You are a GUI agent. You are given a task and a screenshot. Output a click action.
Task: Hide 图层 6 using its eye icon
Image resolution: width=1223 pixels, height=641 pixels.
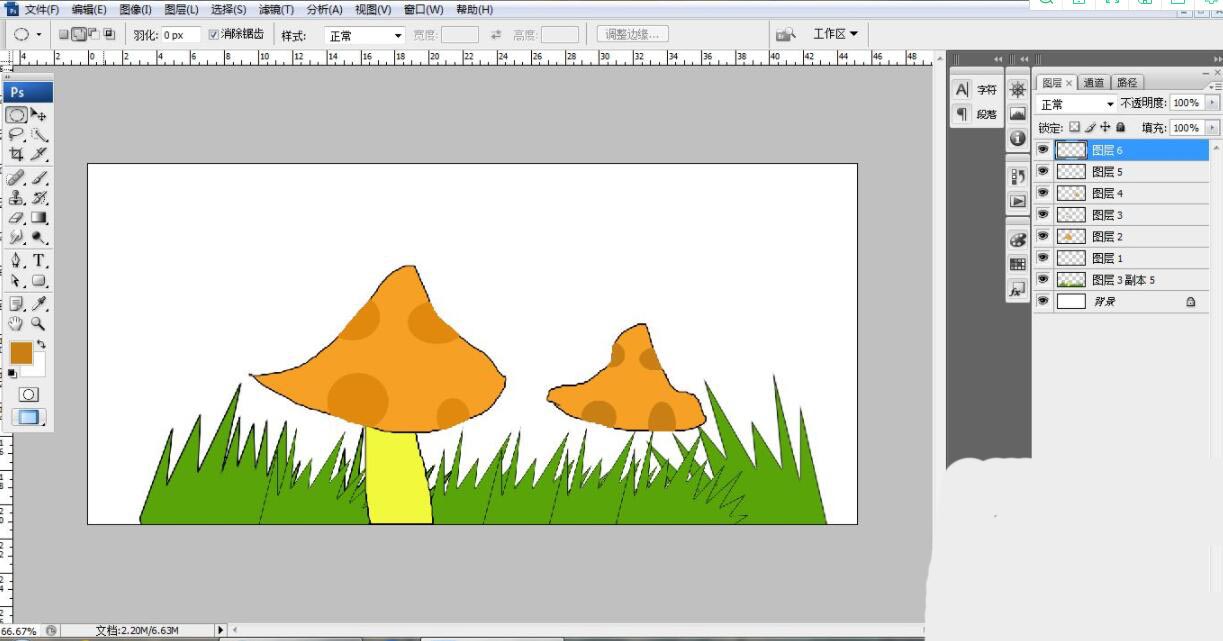[1043, 150]
